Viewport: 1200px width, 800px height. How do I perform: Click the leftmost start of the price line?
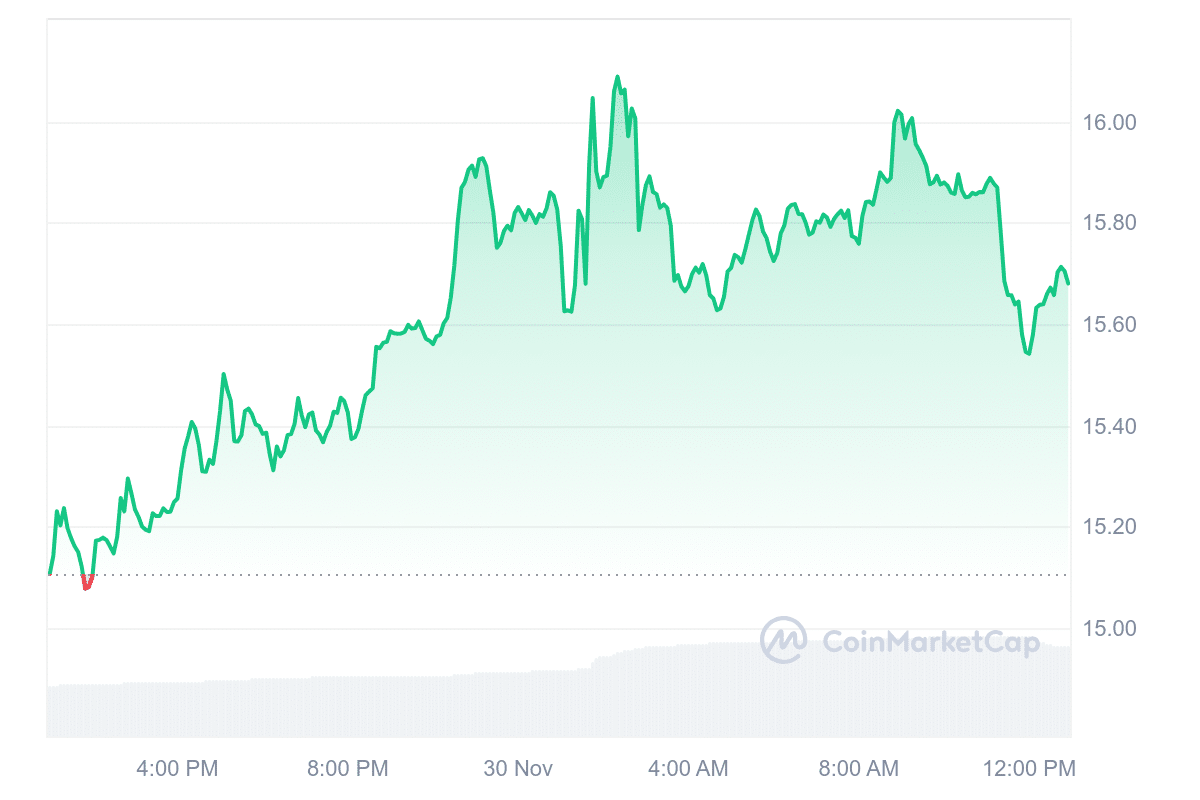(x=49, y=574)
